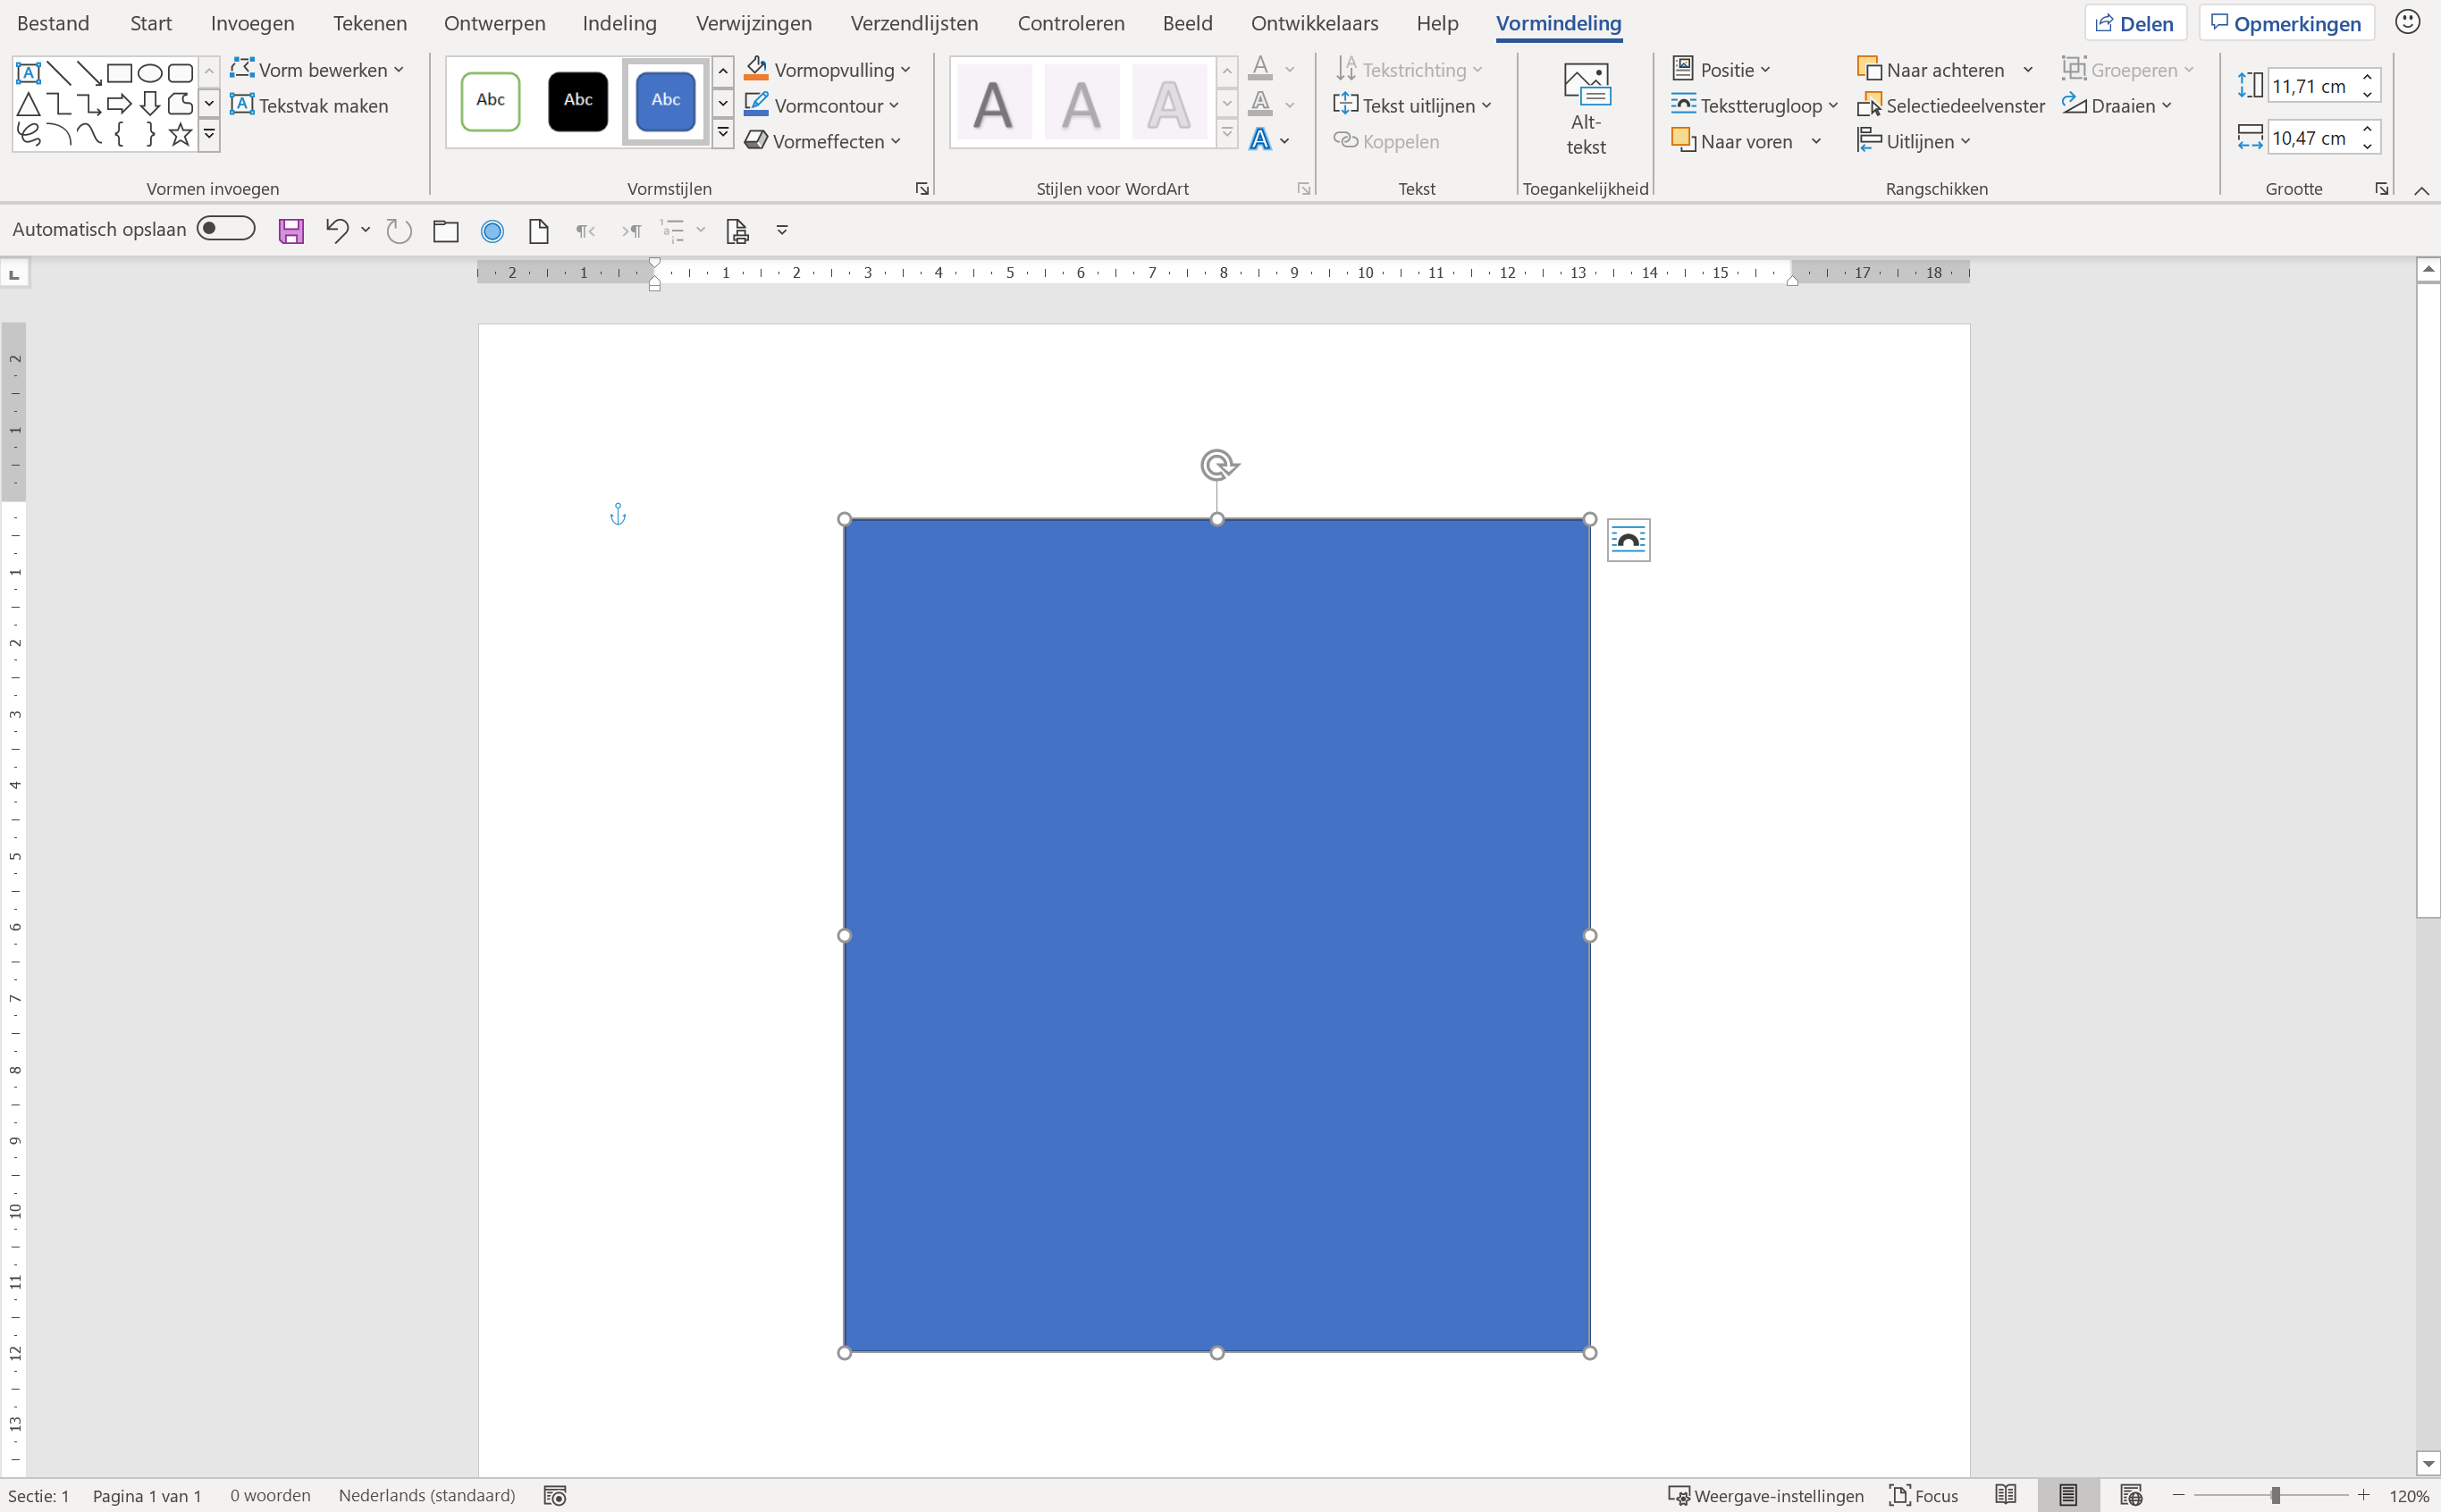Select the oval shape tool
This screenshot has height=1512, width=2441.
pos(150,73)
